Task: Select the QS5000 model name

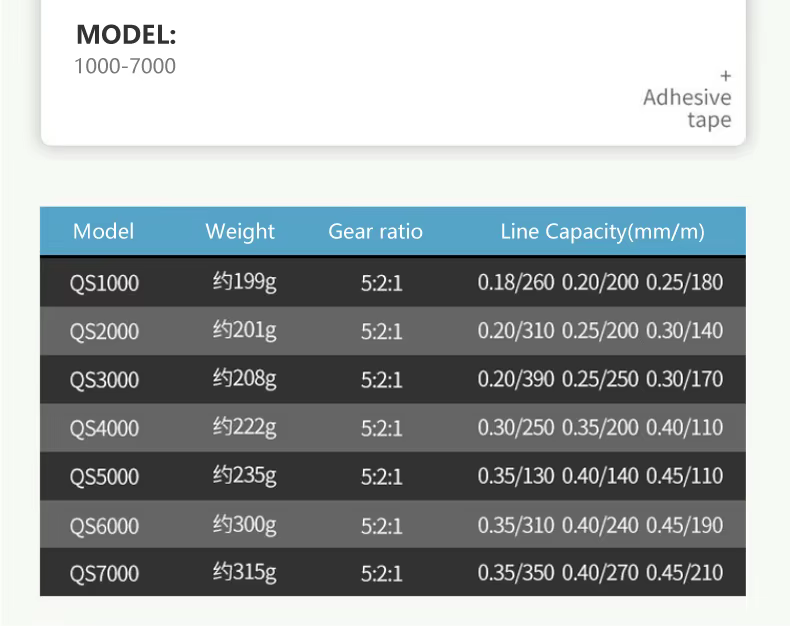Action: (x=104, y=477)
